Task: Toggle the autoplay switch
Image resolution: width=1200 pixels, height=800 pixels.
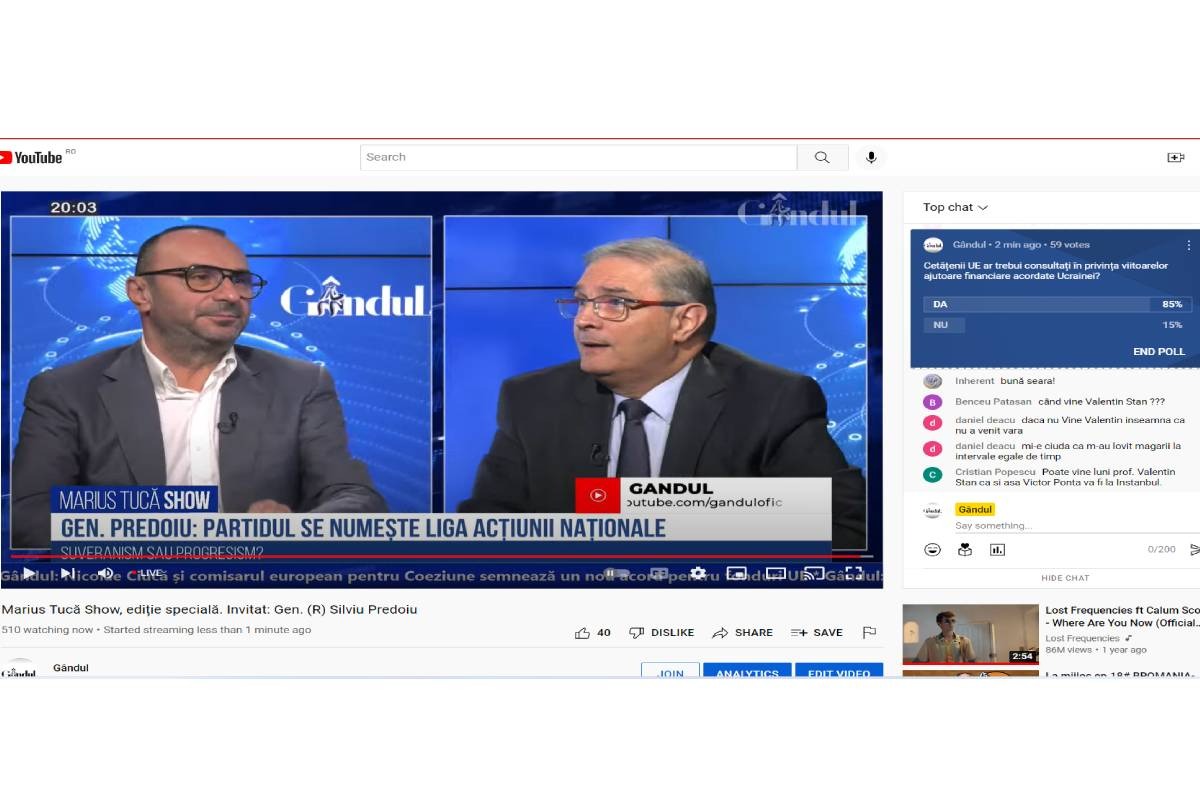Action: (616, 573)
